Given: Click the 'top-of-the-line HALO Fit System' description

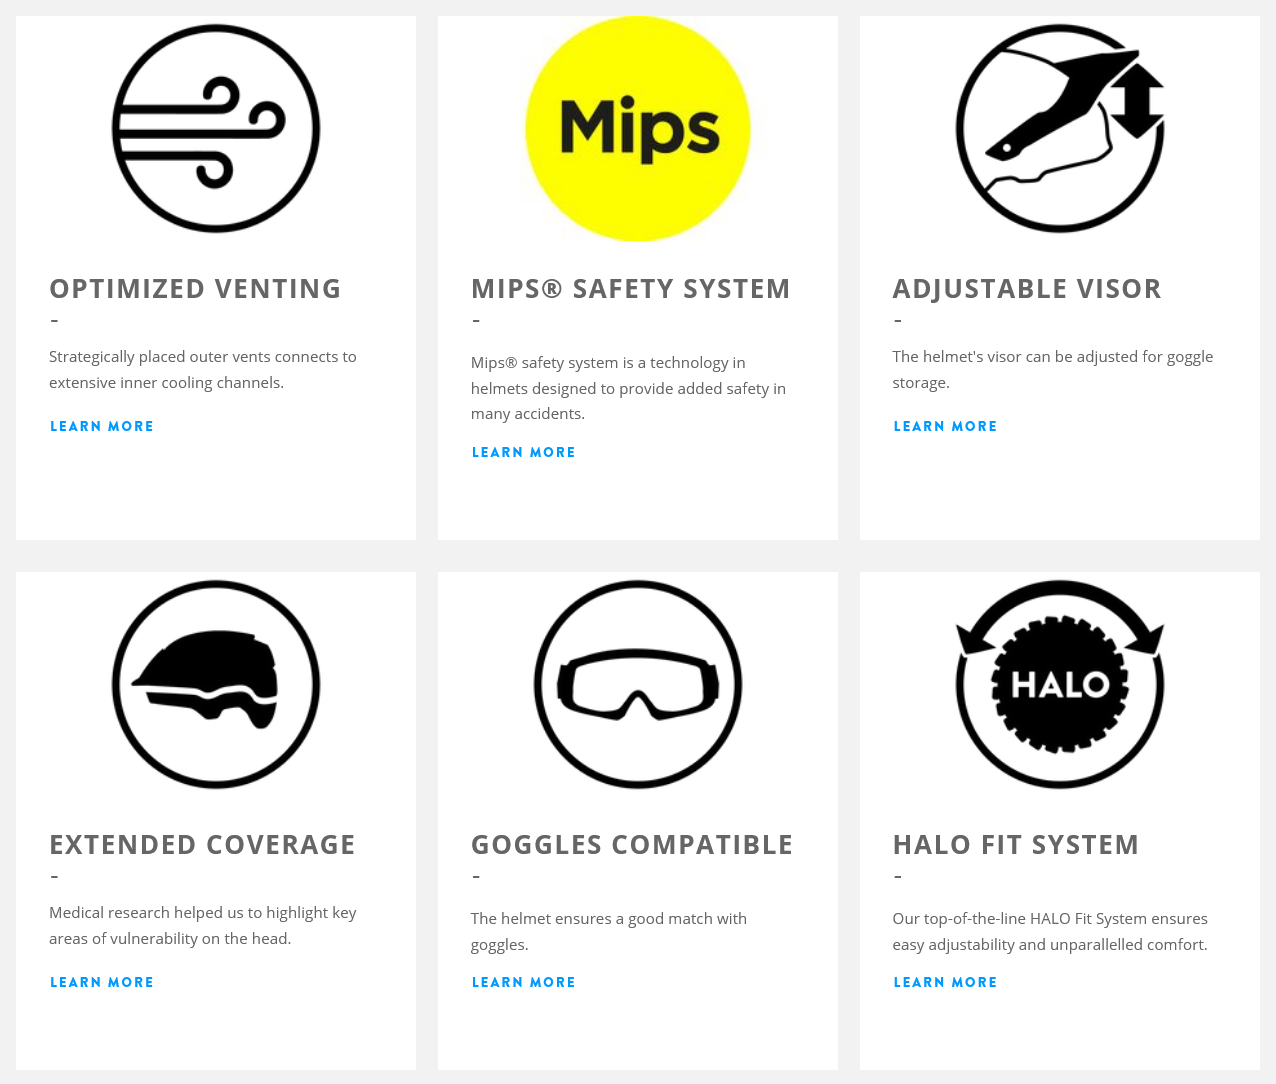Looking at the screenshot, I should [1050, 931].
